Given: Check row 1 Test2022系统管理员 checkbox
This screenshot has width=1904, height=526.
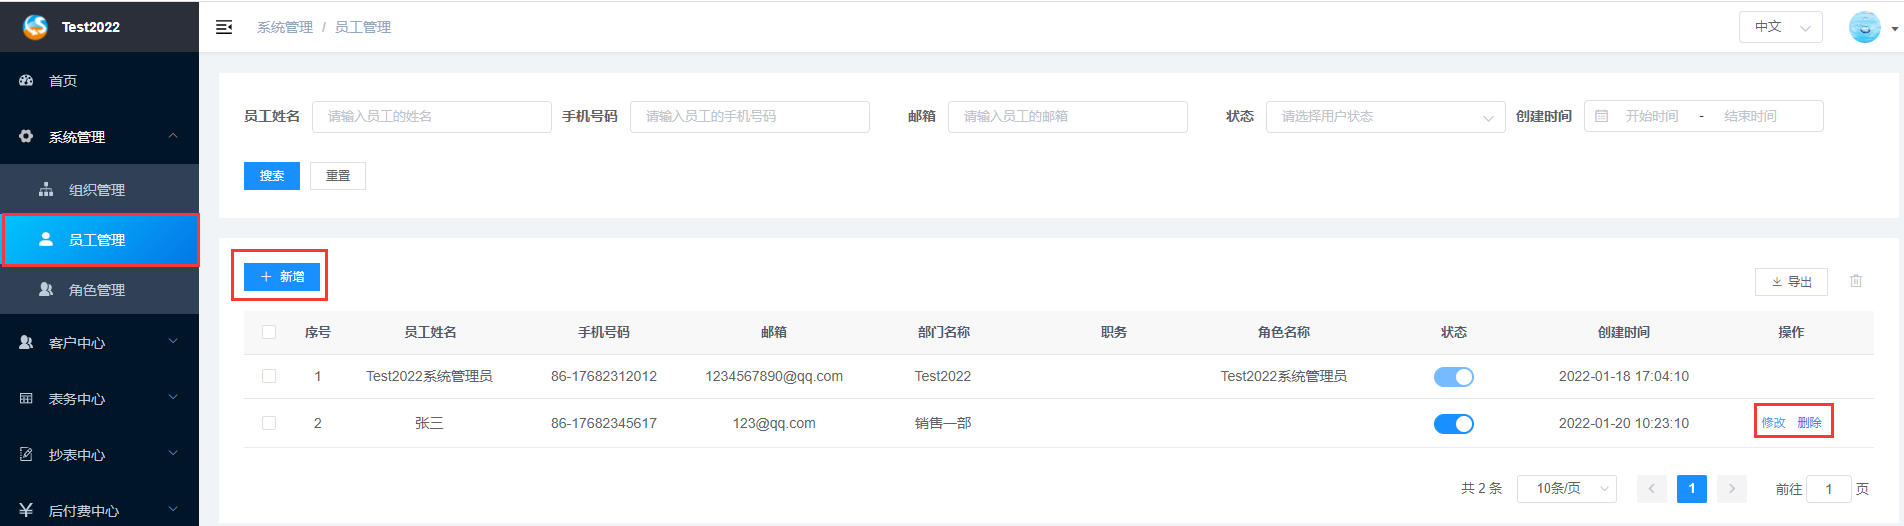Looking at the screenshot, I should point(269,376).
